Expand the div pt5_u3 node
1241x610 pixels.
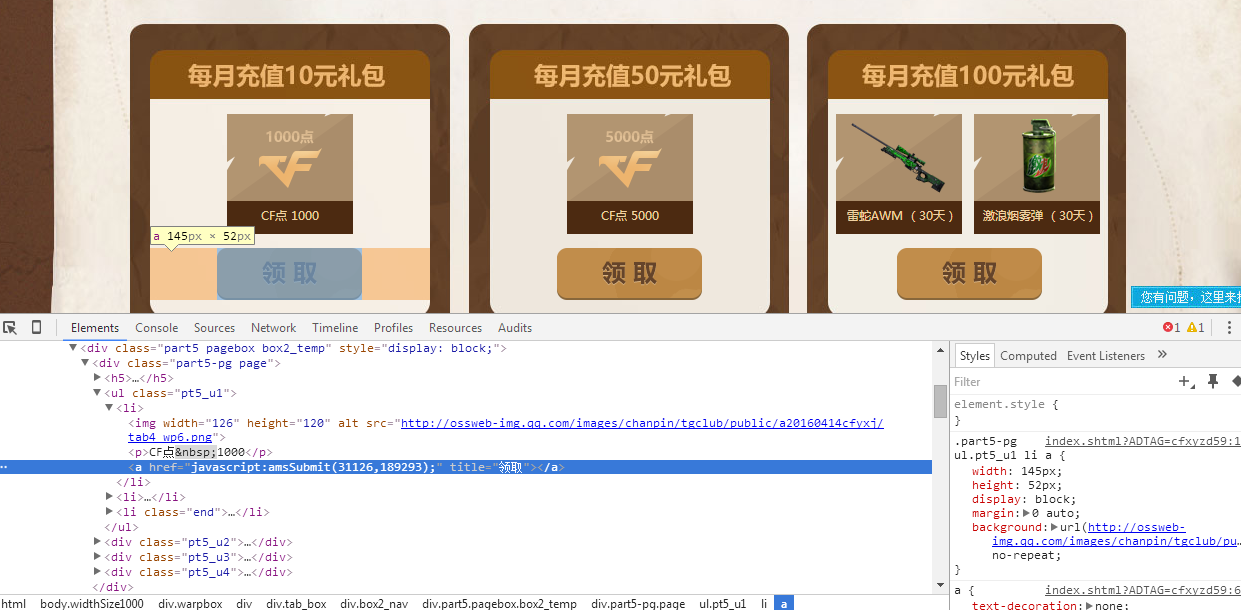(98, 557)
